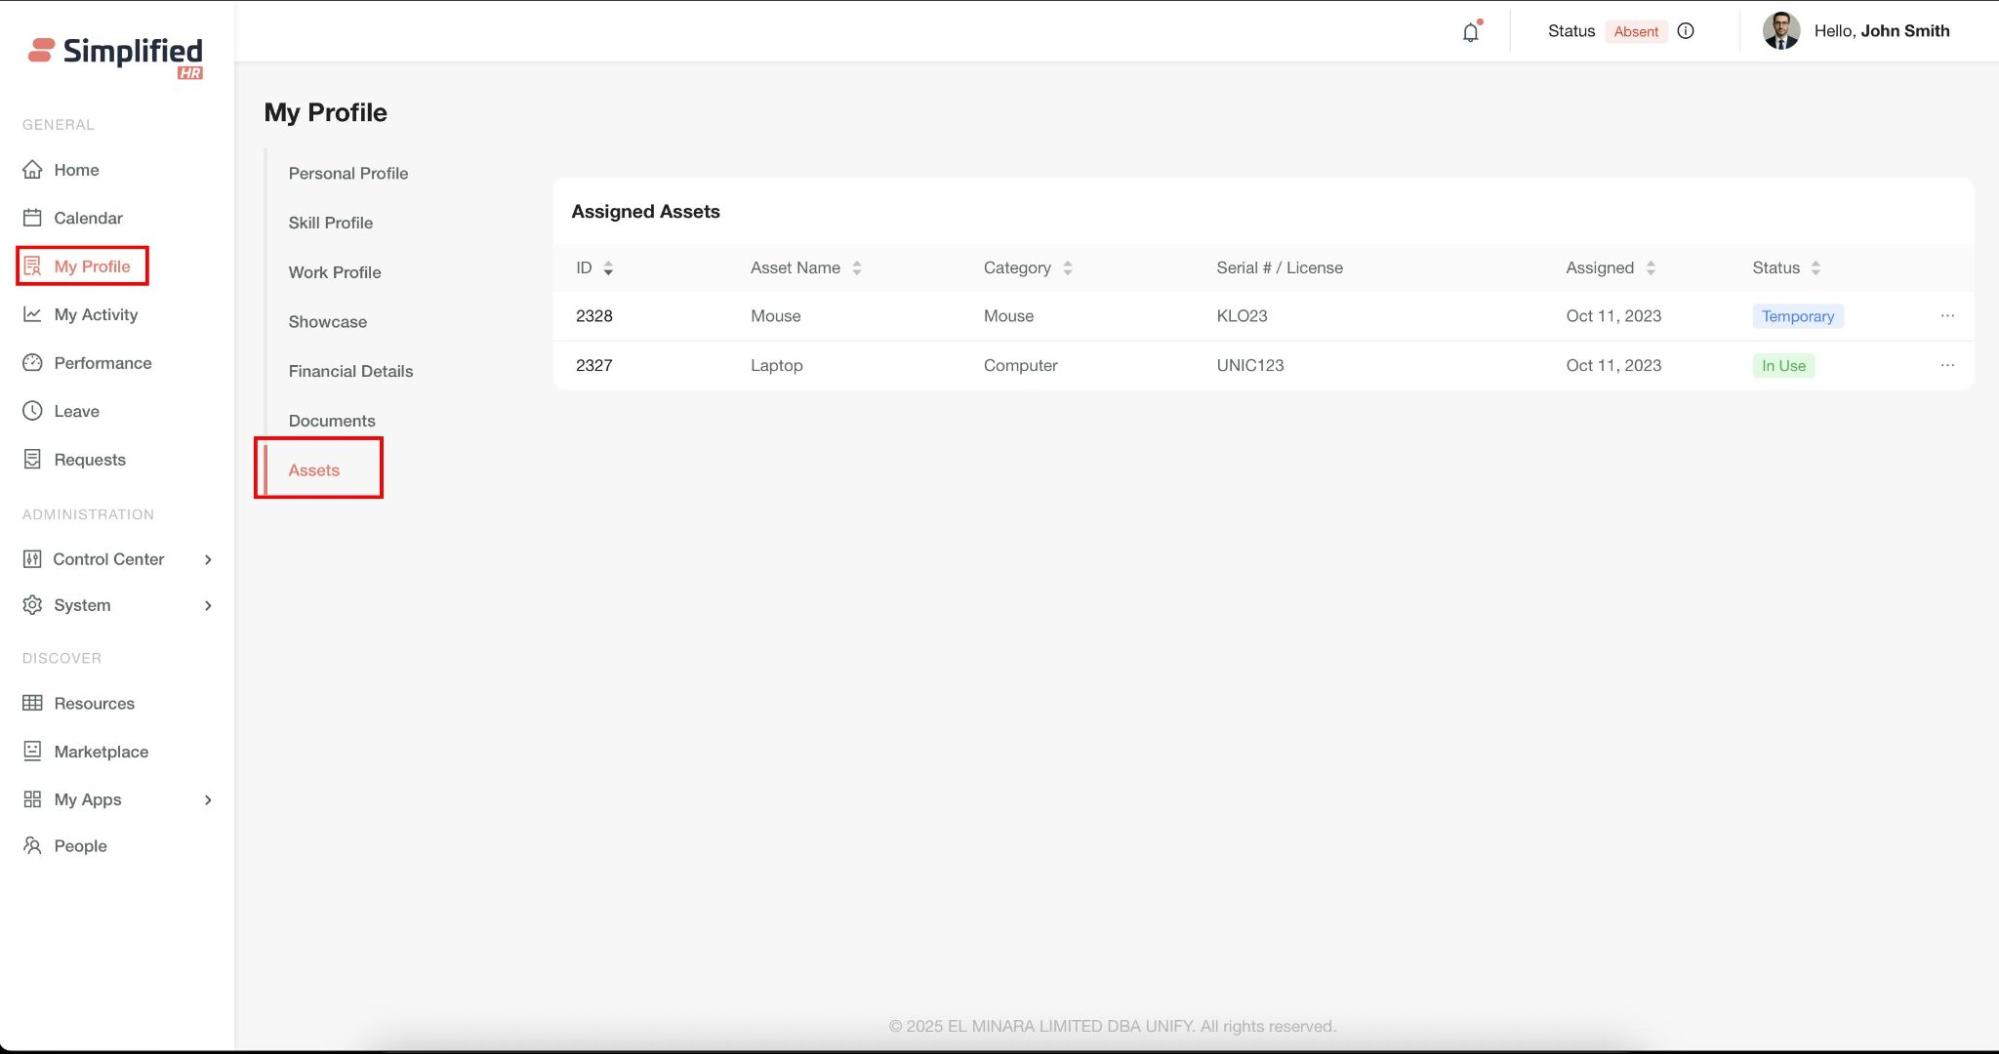The height and width of the screenshot is (1054, 1999).
Task: Click the status info icon
Action: pos(1685,31)
